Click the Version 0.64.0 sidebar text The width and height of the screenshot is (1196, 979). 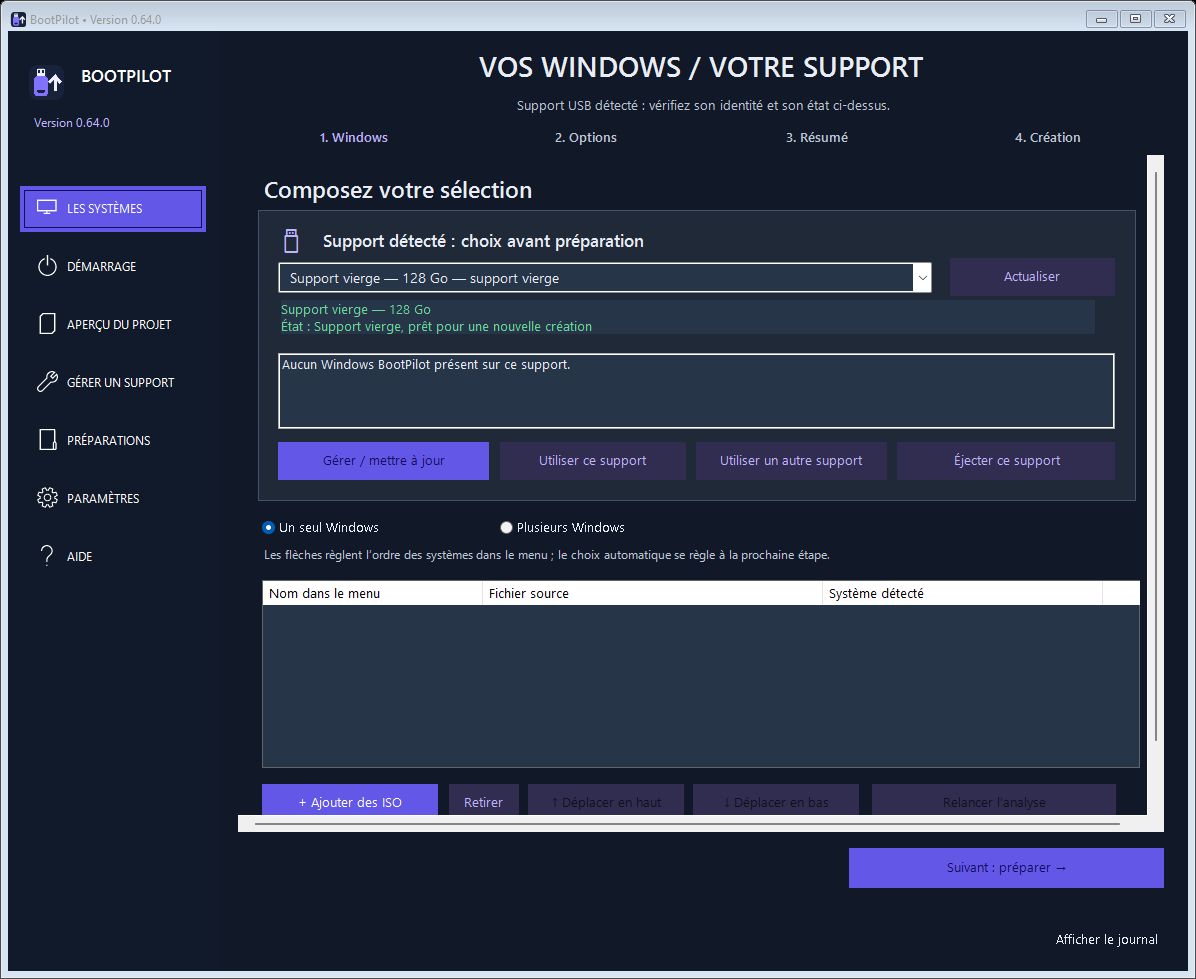tap(72, 123)
